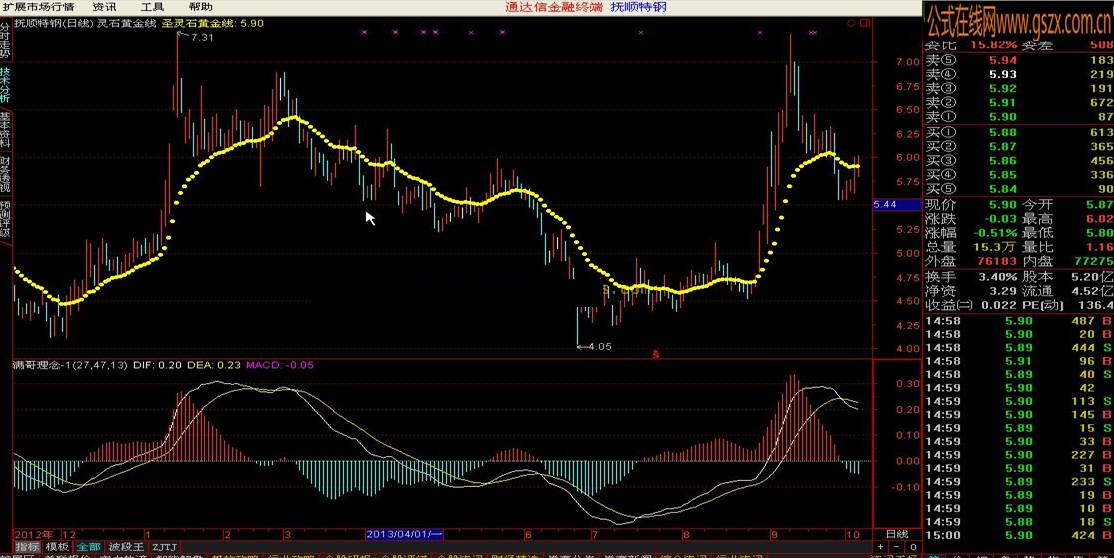Image resolution: width=1114 pixels, height=558 pixels.
Task: Click the 4.05 low price marker
Action: click(599, 347)
